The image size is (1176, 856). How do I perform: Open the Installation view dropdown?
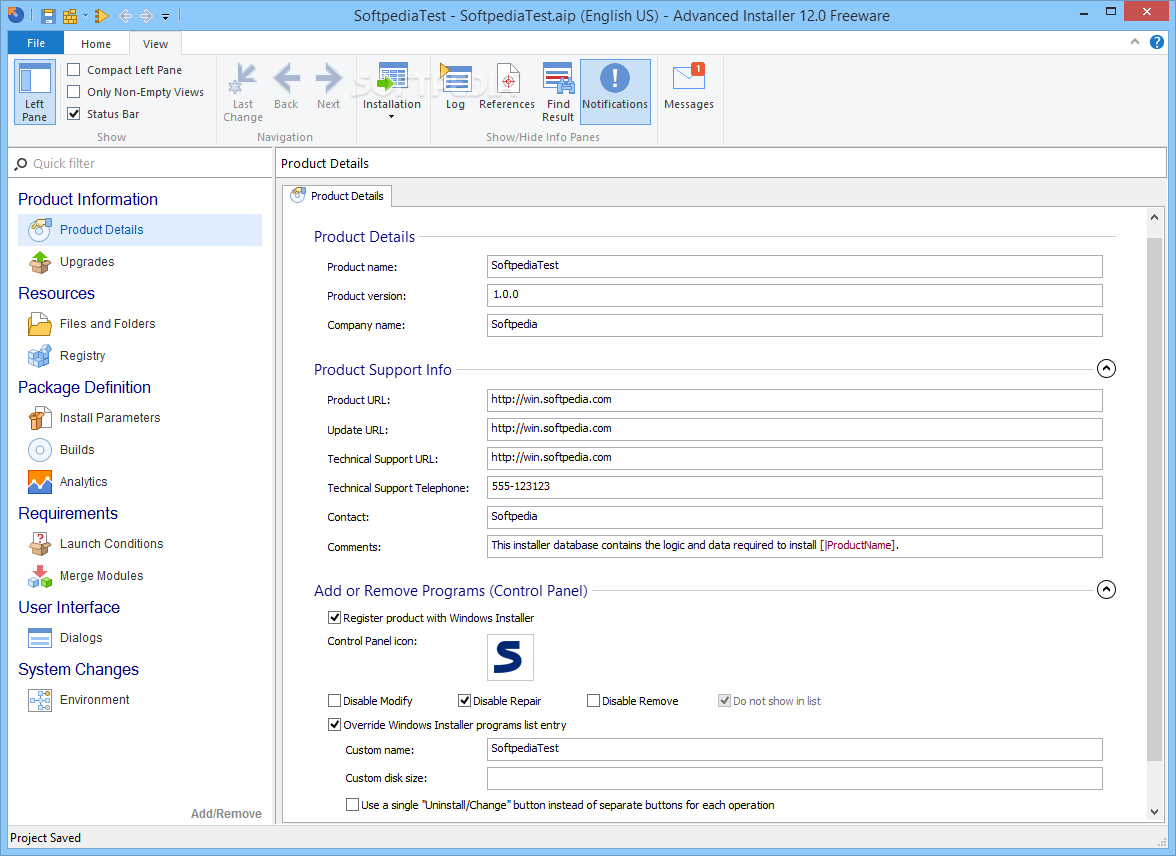392,92
